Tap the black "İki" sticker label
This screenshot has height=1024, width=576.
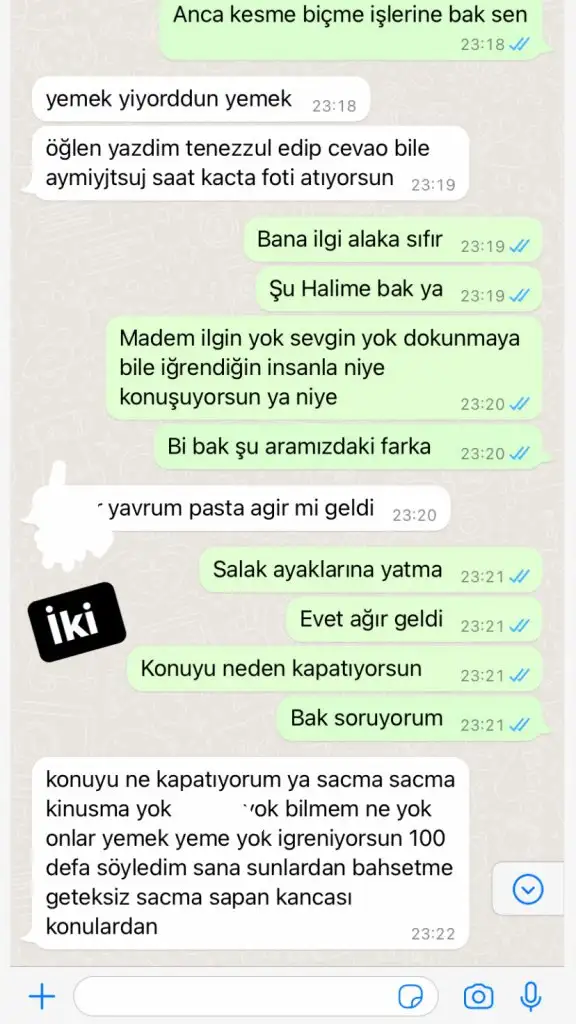pyautogui.click(x=76, y=622)
